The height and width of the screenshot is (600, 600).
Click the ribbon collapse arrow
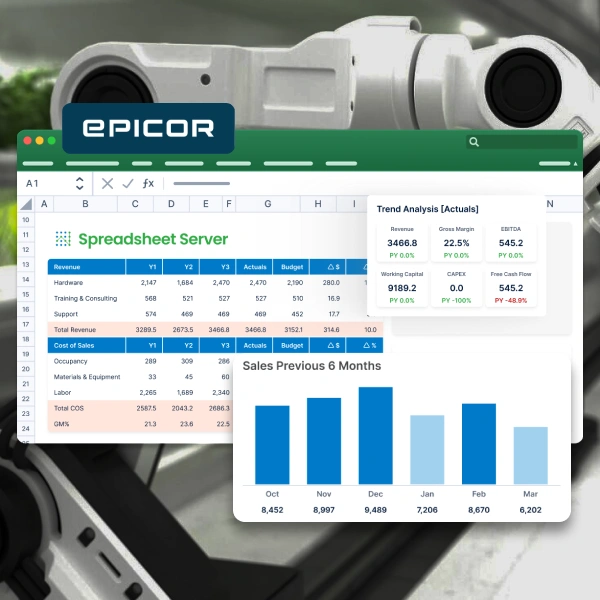pos(575,164)
